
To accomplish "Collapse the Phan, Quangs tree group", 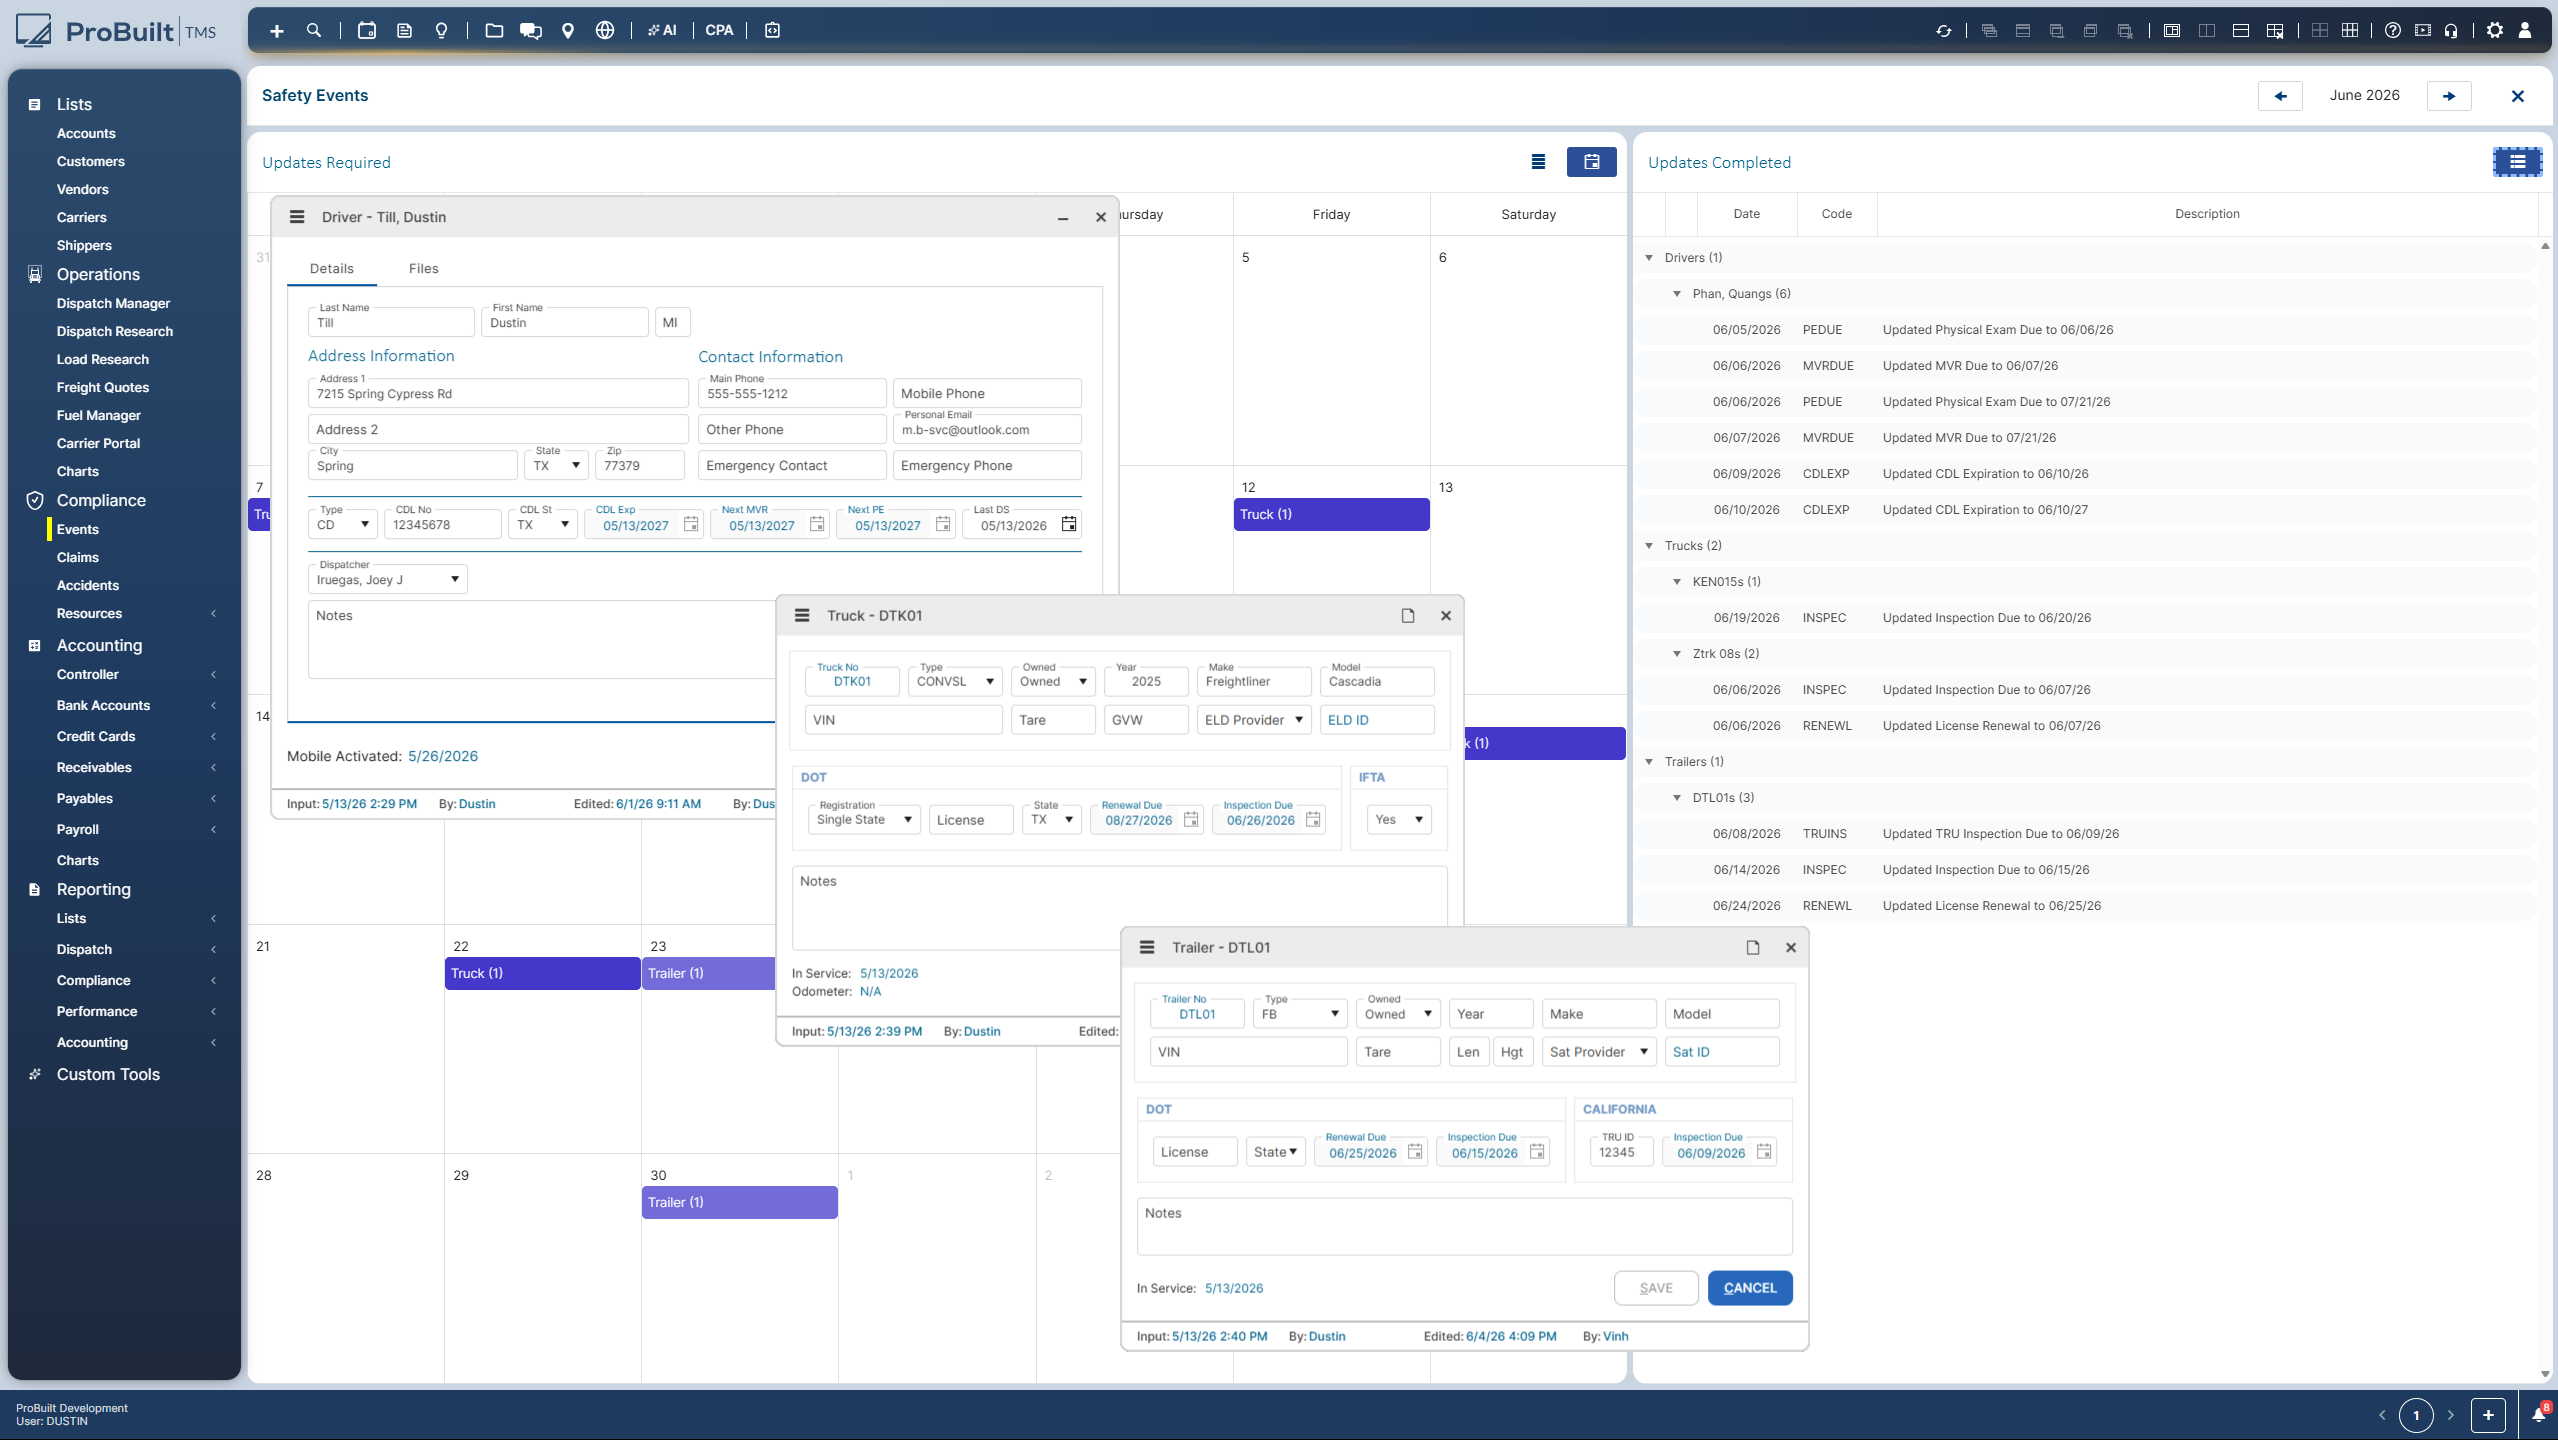I will tap(1677, 294).
